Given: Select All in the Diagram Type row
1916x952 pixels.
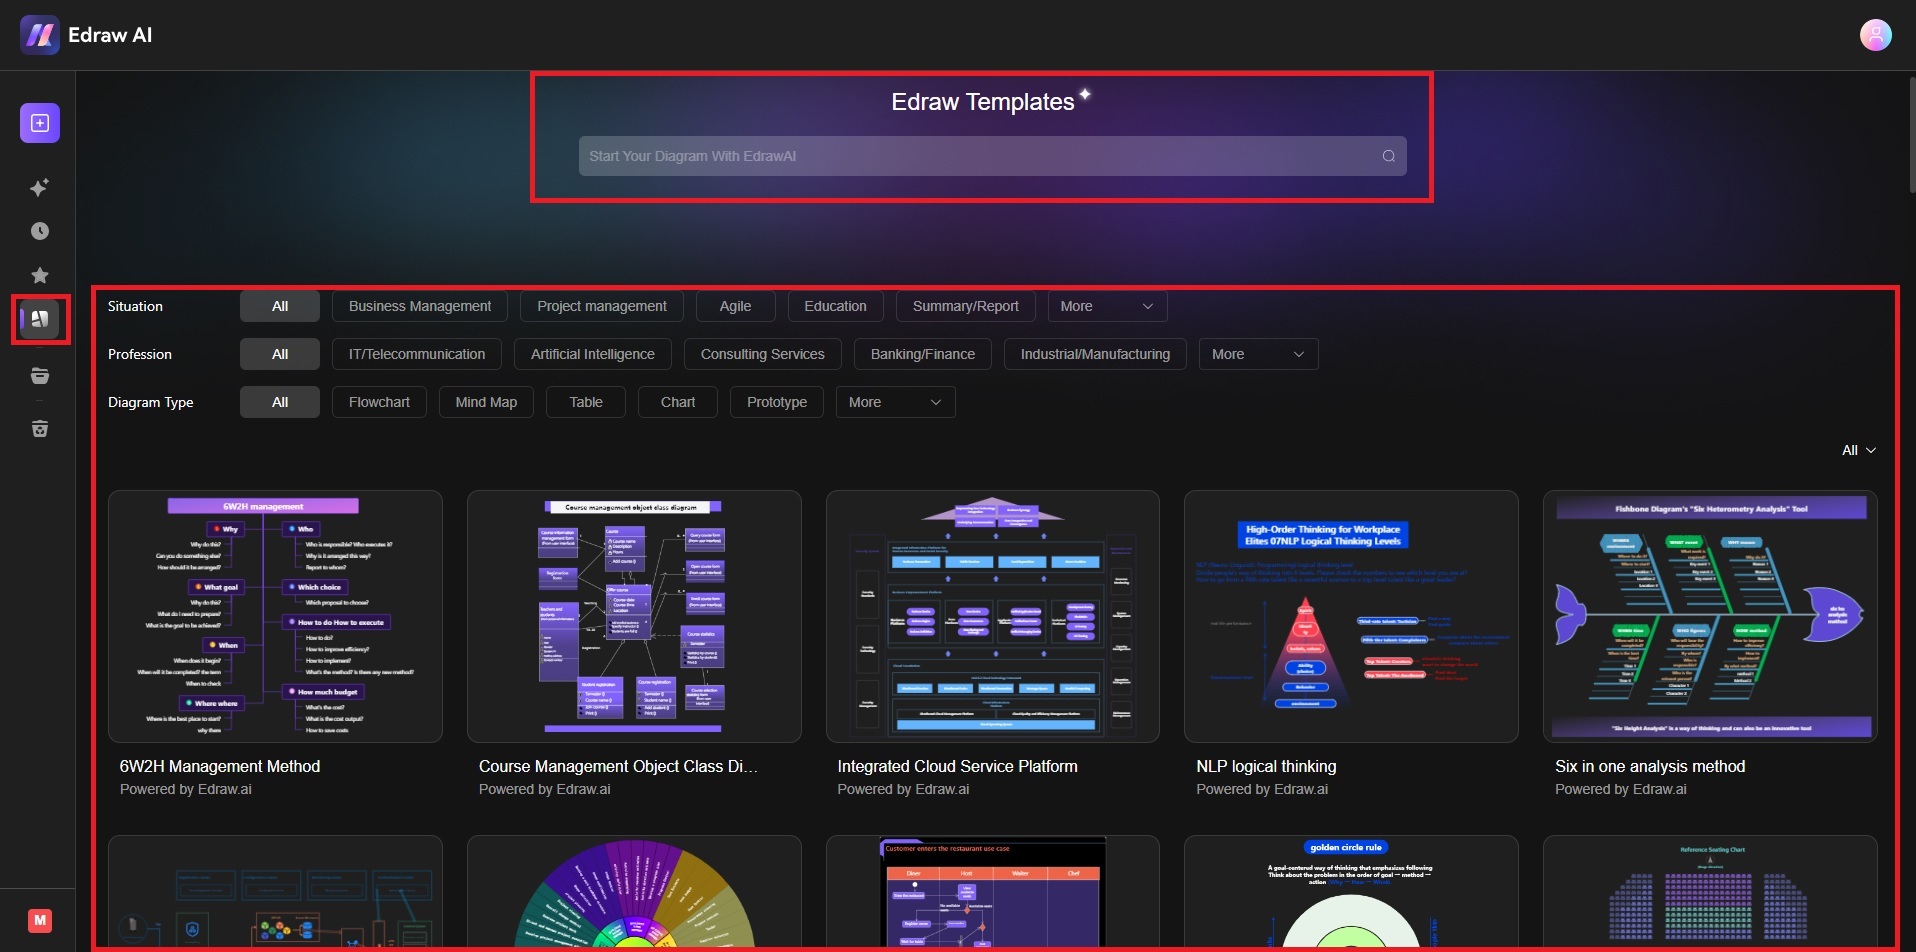Looking at the screenshot, I should pos(280,402).
